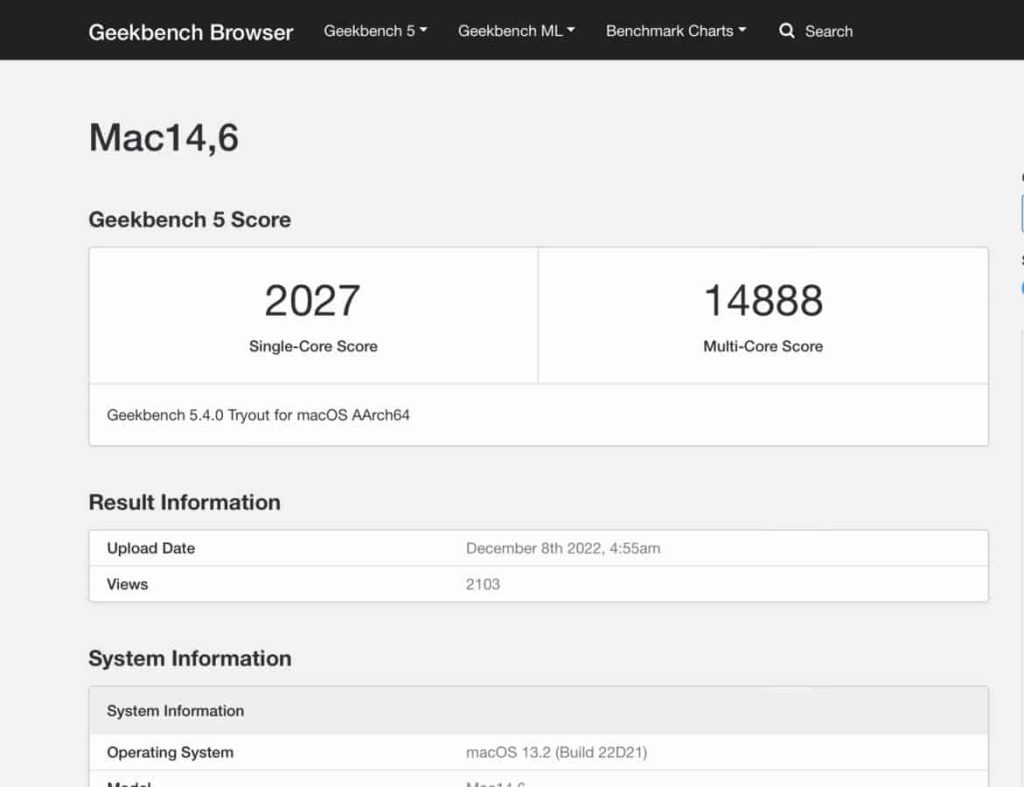Select the views count 2103

pyautogui.click(x=483, y=584)
